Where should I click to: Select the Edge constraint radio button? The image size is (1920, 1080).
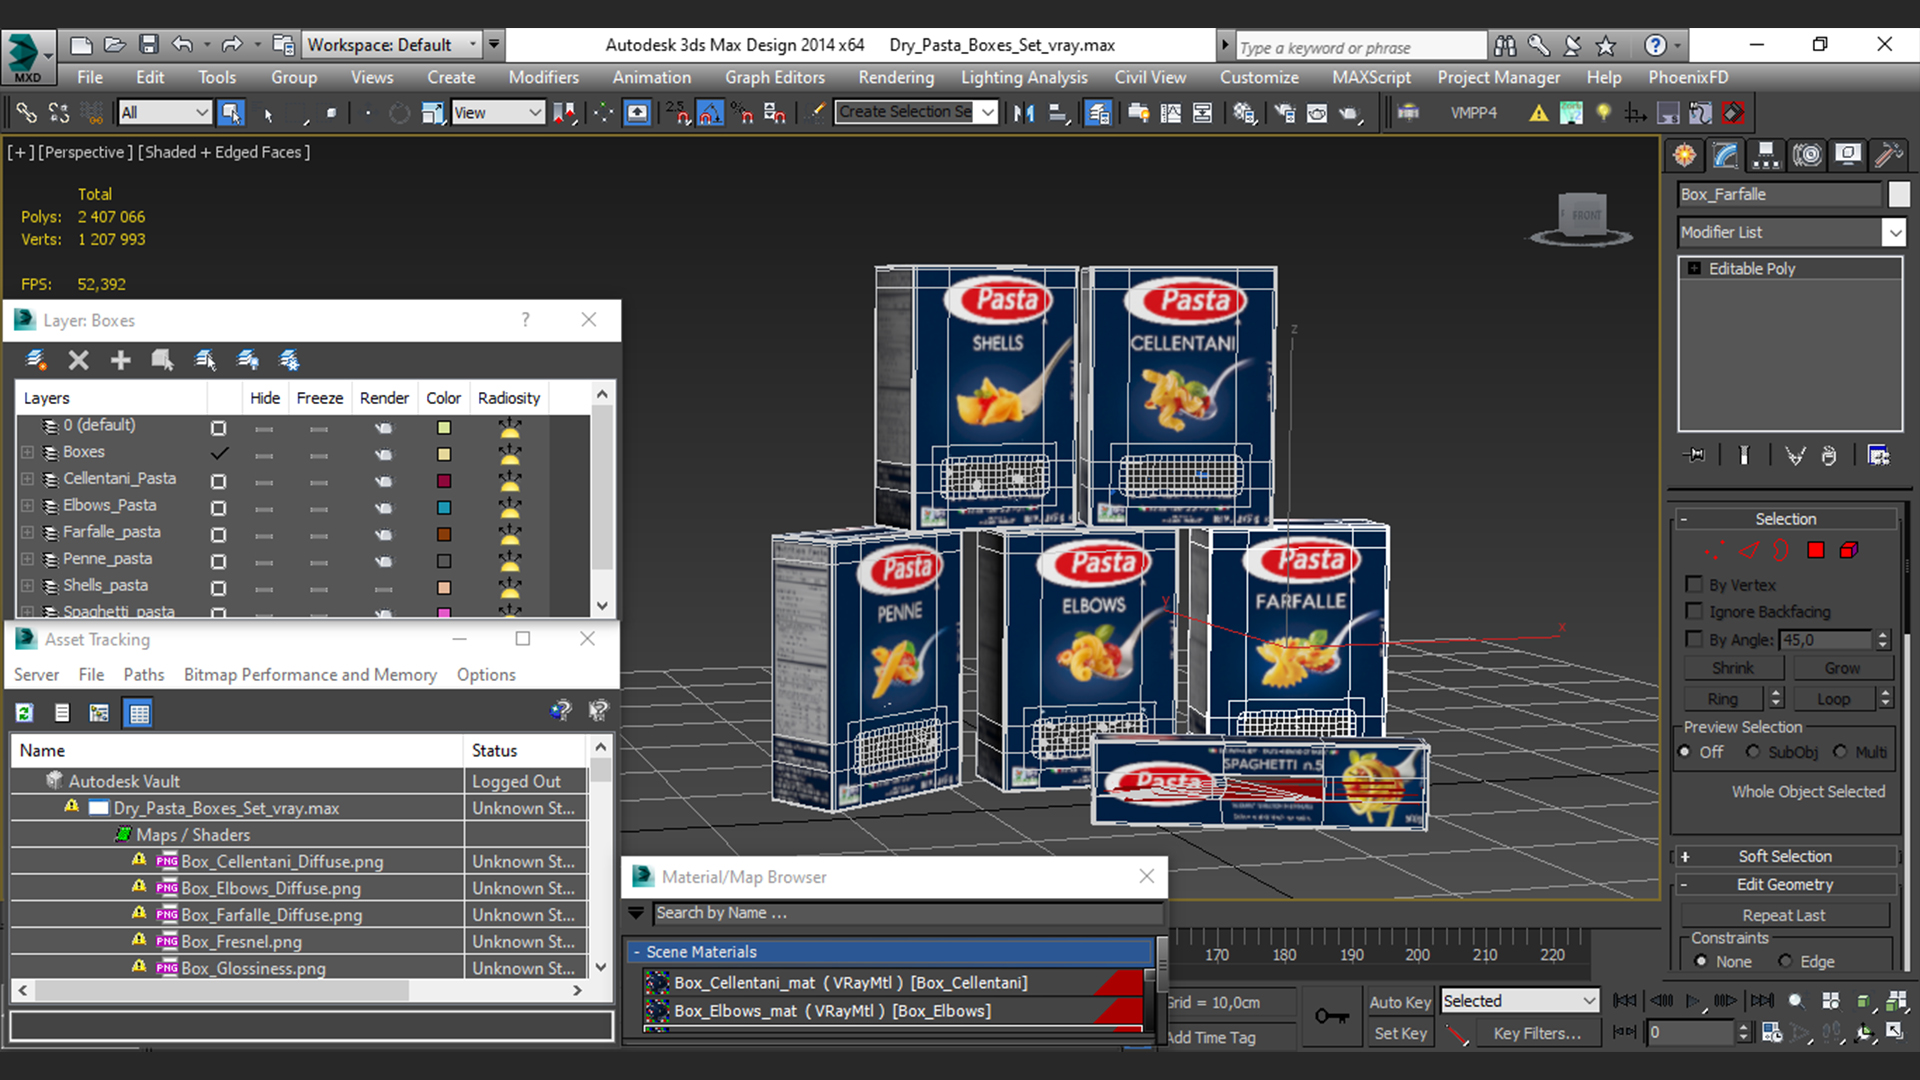click(1785, 961)
